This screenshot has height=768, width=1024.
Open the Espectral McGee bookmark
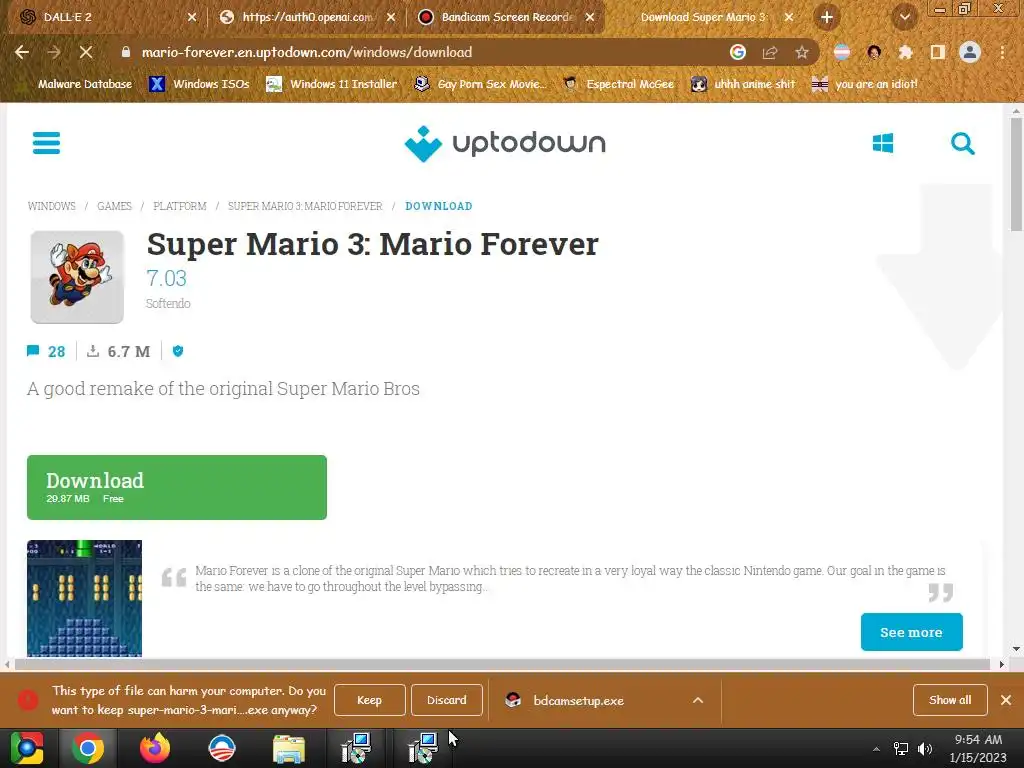pyautogui.click(x=618, y=84)
